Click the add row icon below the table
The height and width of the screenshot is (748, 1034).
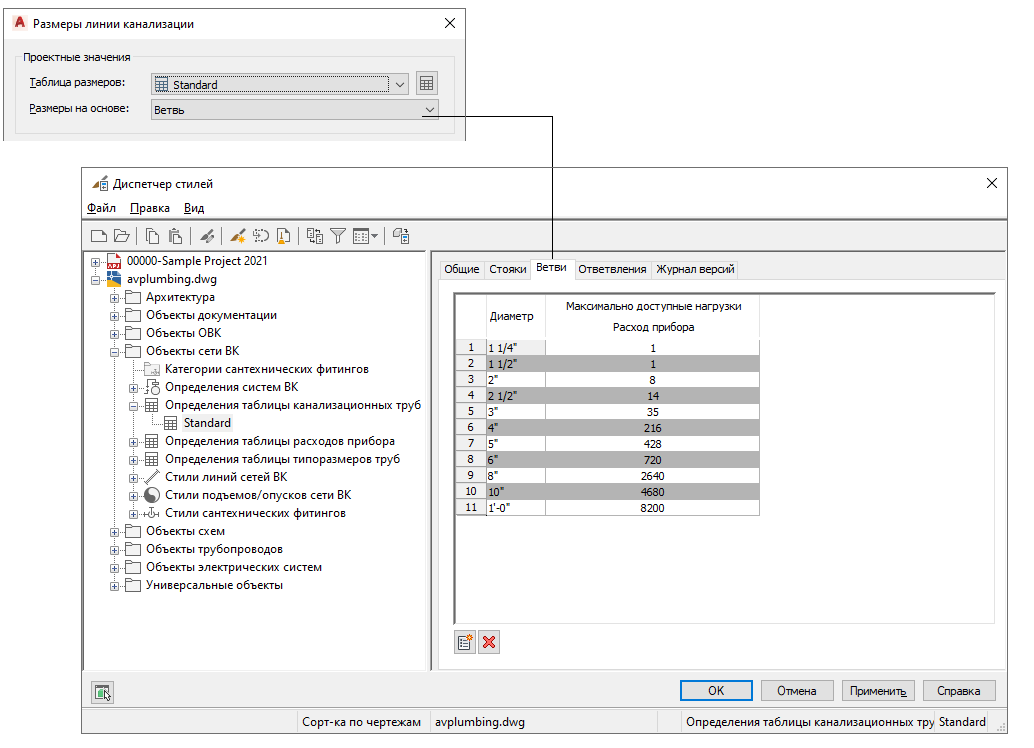[465, 642]
